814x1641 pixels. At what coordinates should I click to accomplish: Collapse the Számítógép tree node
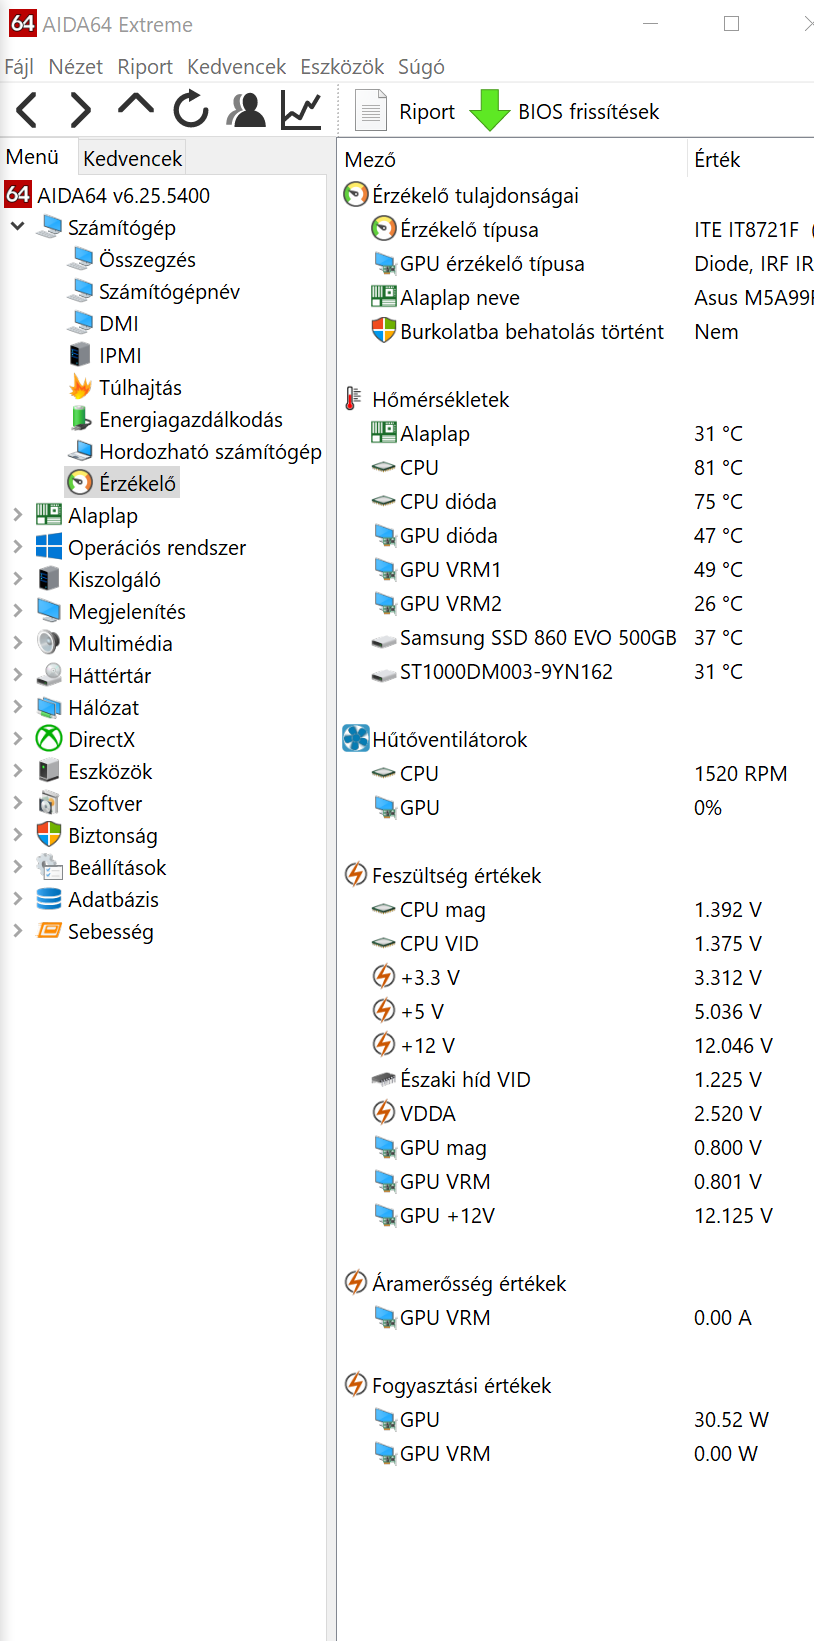tap(17, 227)
